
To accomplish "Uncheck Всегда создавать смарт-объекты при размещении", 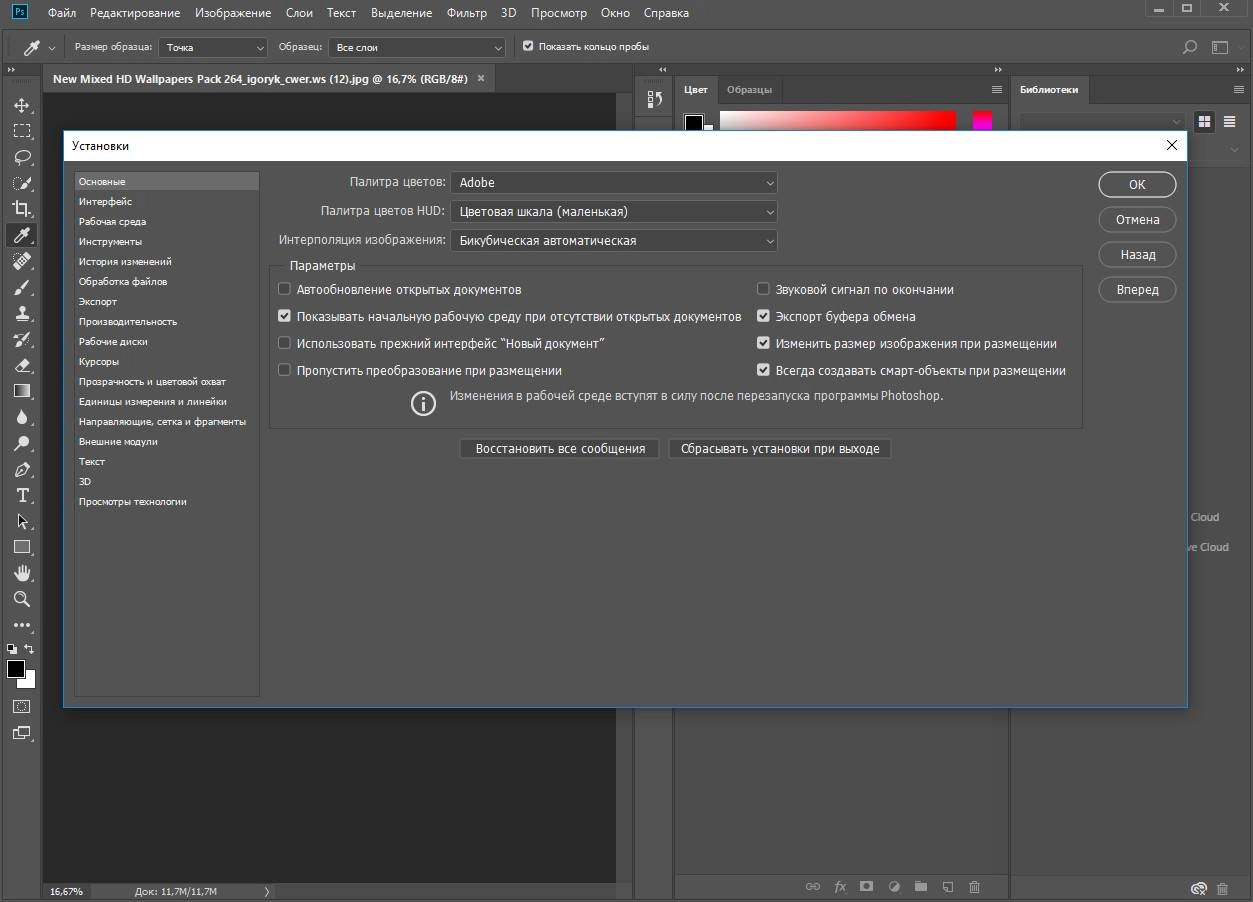I will tap(764, 370).
